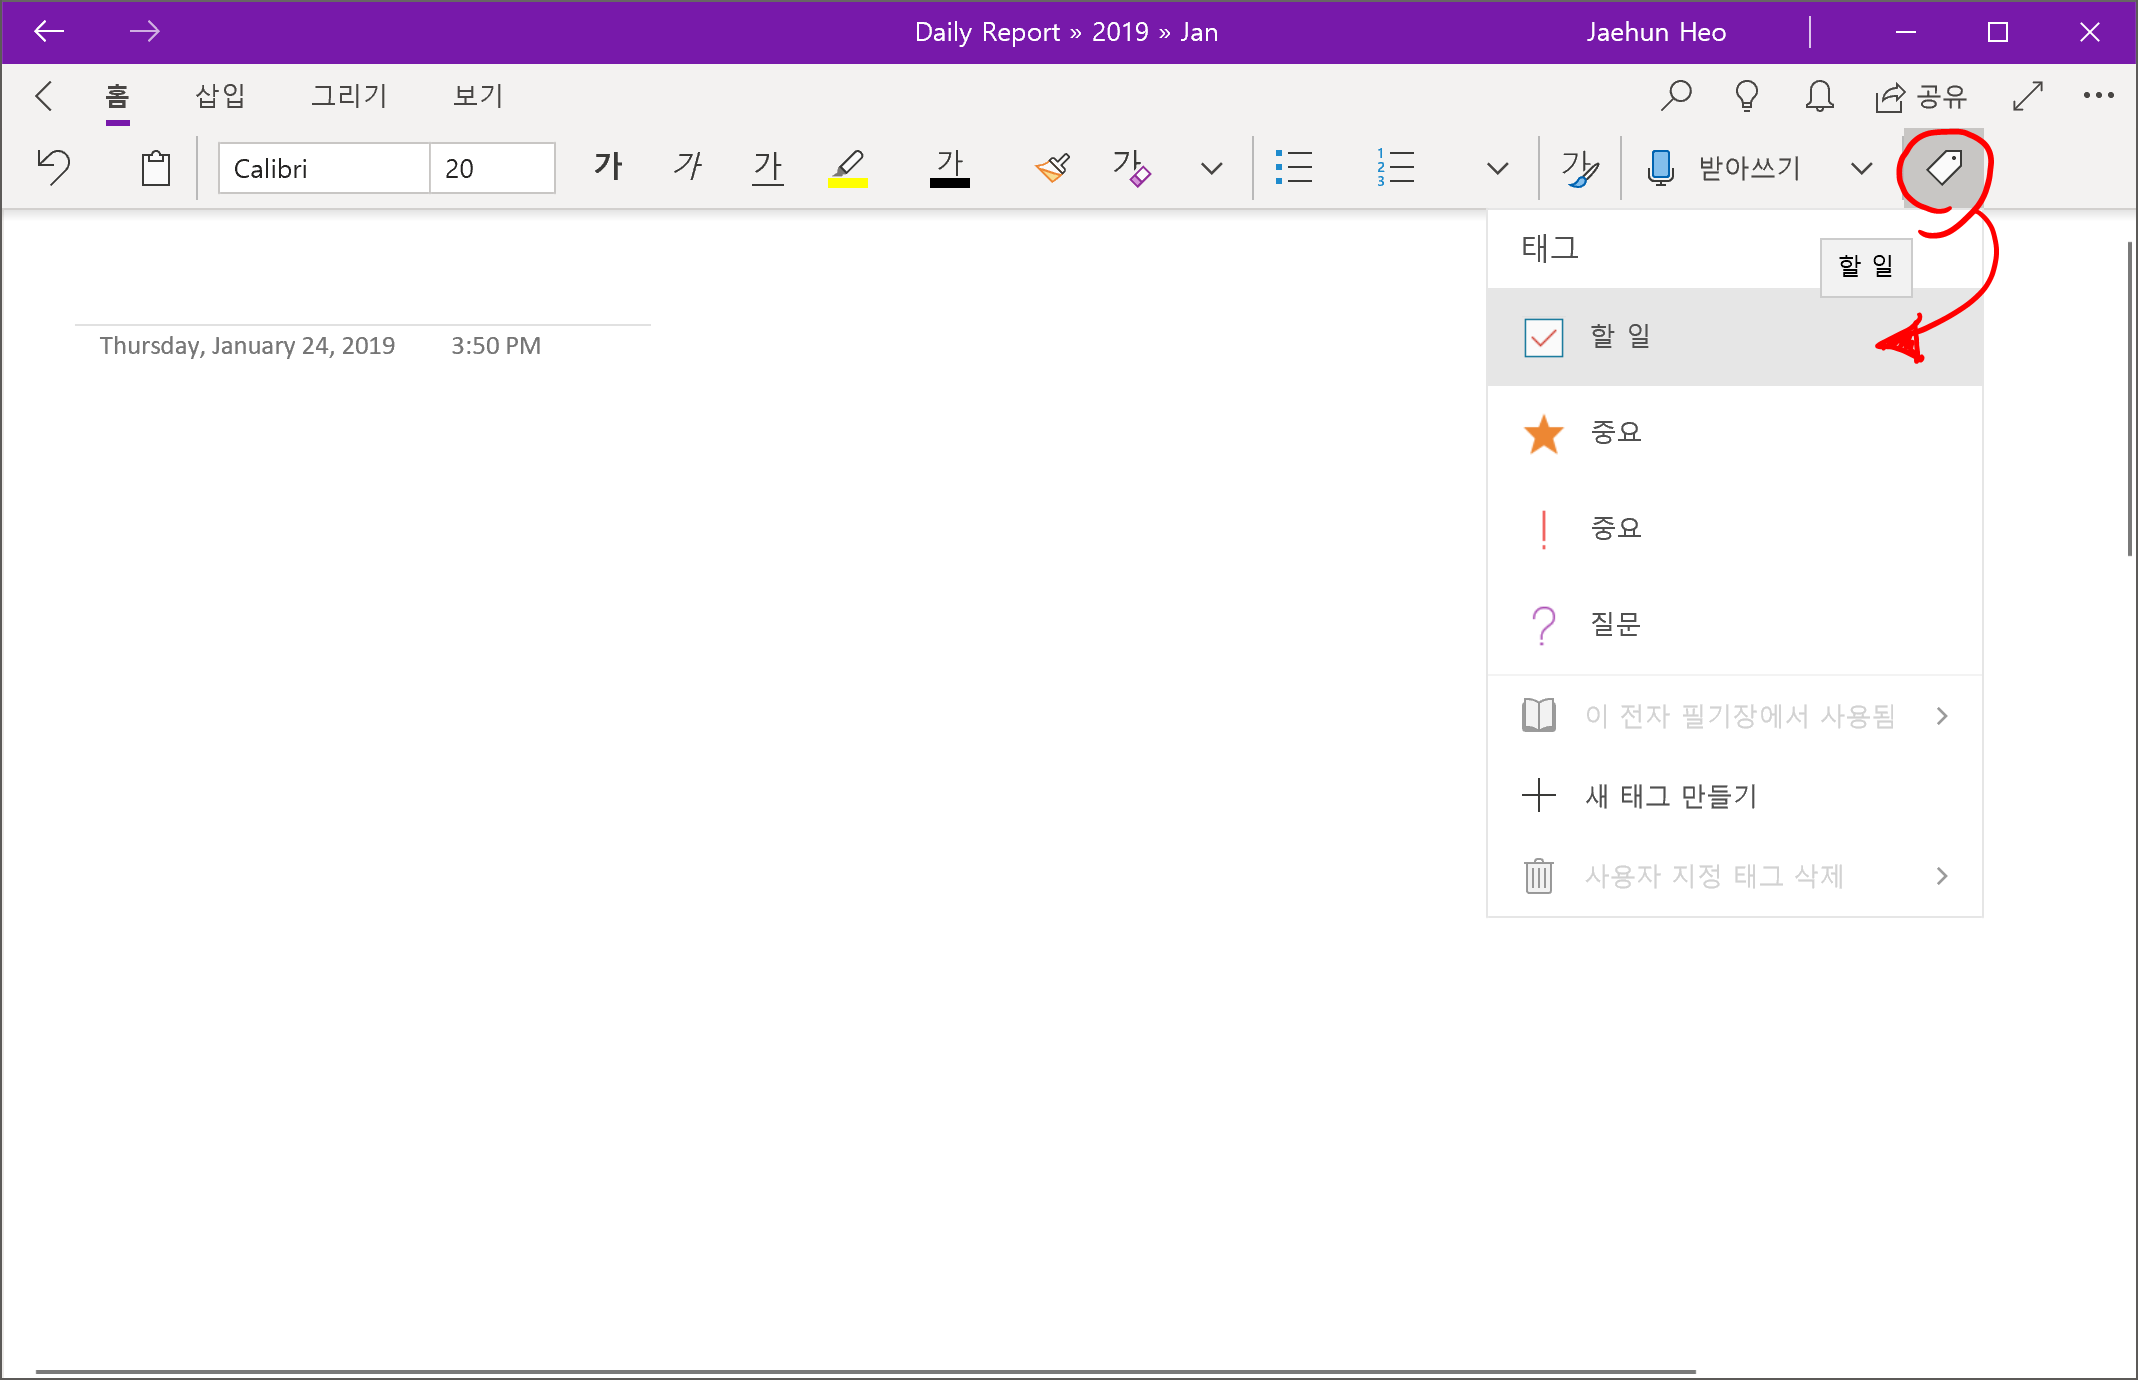This screenshot has width=2138, height=1380.
Task: Click the clipboard paste icon
Action: [x=155, y=168]
